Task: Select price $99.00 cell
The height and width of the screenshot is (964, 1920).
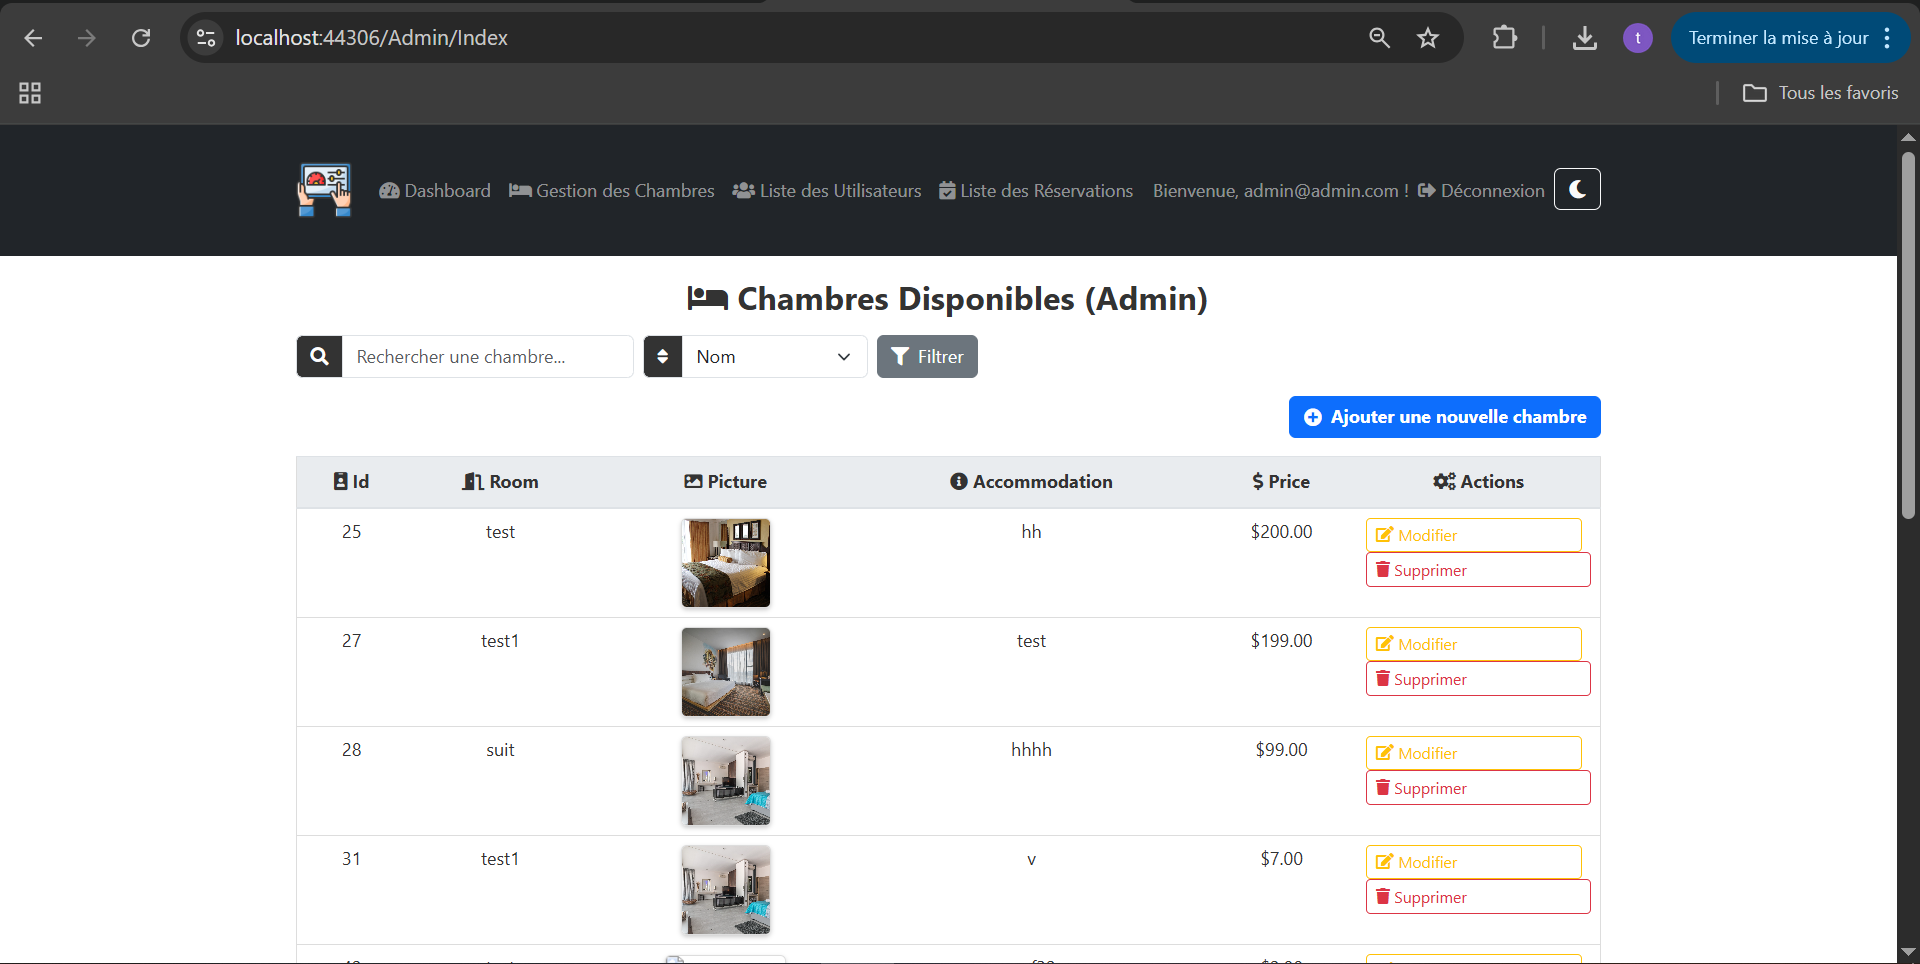Action: click(x=1281, y=750)
